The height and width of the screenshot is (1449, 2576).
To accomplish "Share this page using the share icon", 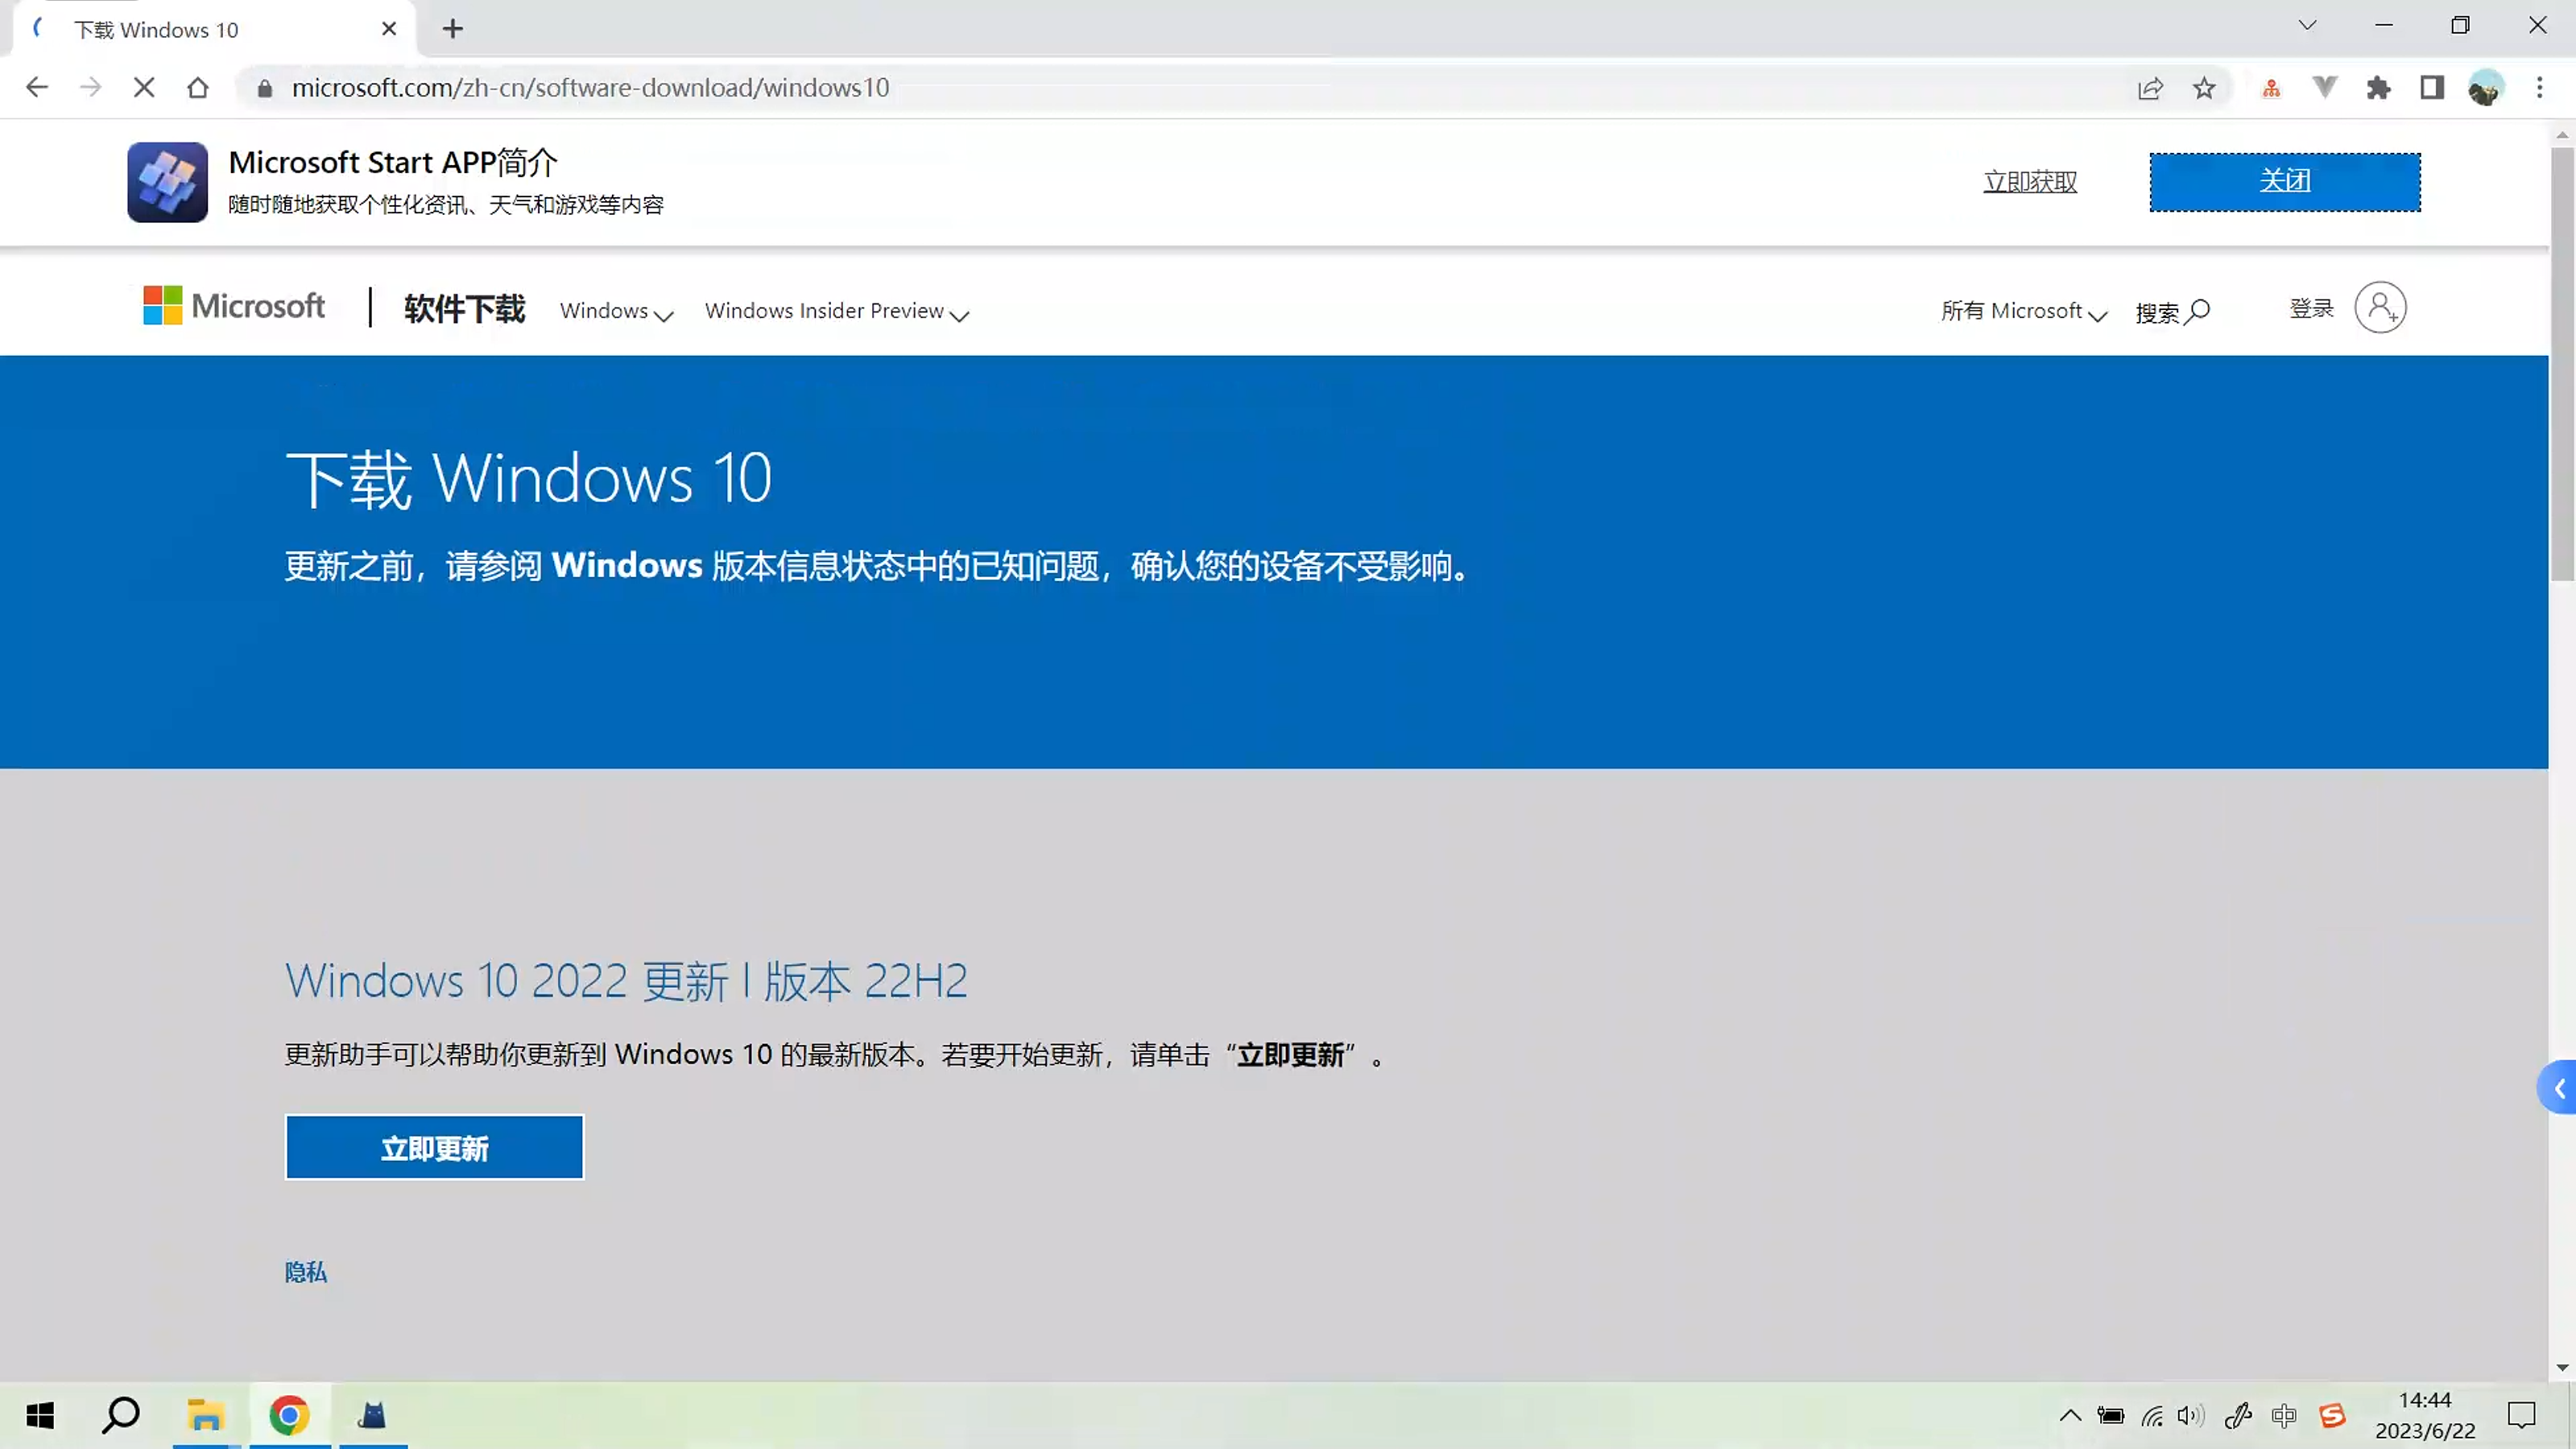I will pyautogui.click(x=2150, y=88).
